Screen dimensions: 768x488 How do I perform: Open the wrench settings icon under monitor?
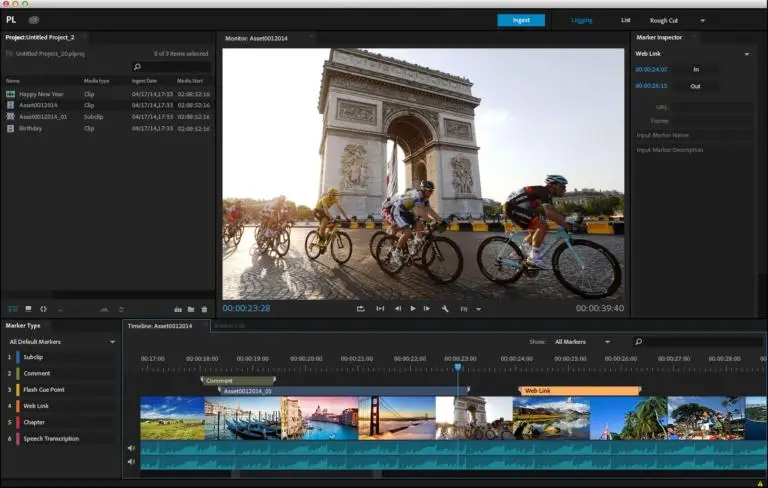[x=445, y=309]
